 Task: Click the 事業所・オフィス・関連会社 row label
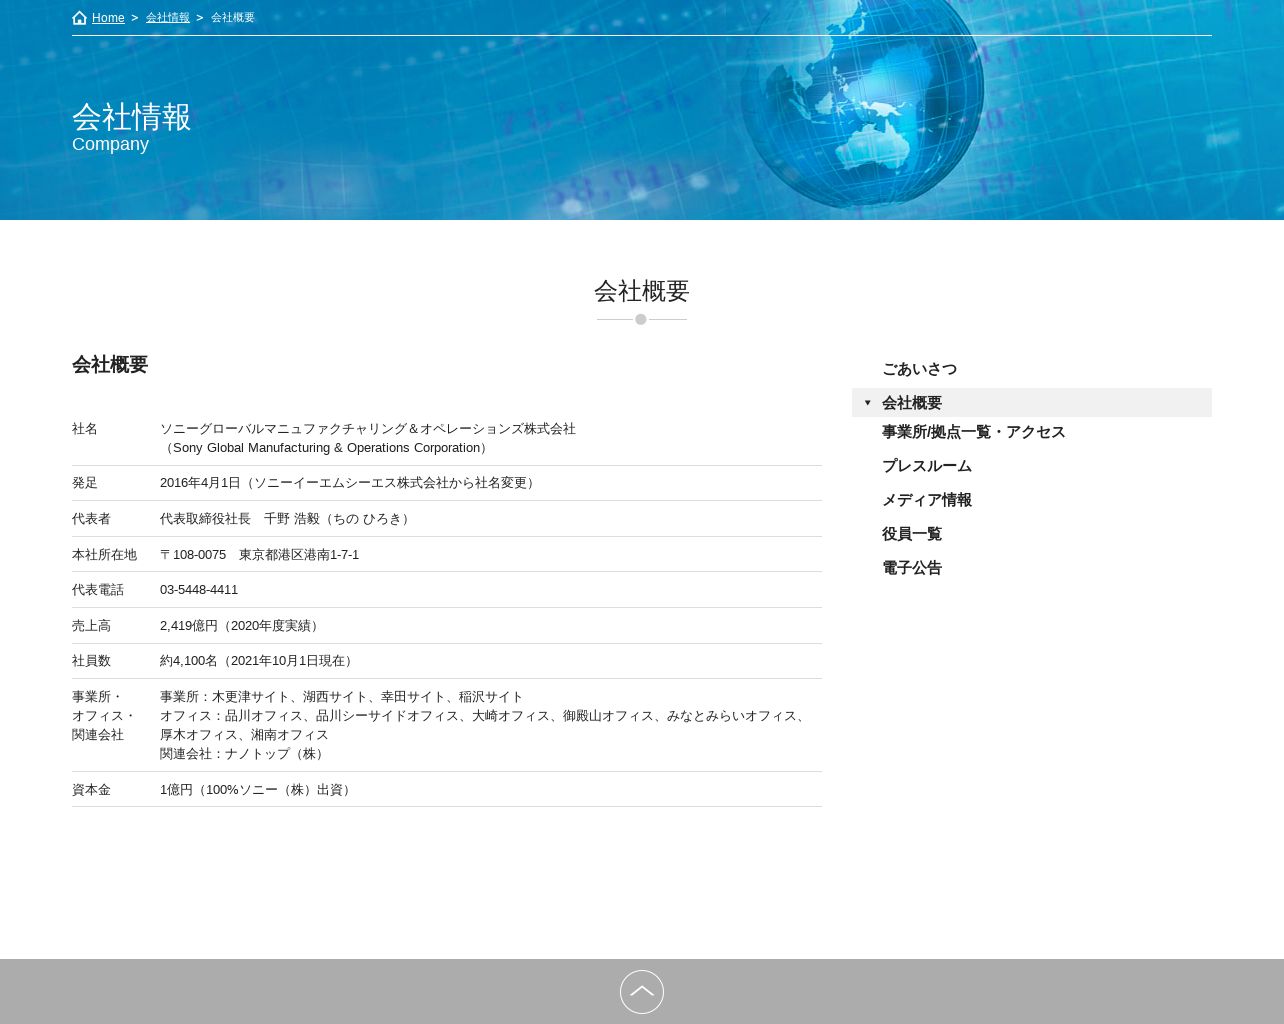pyautogui.click(x=104, y=716)
